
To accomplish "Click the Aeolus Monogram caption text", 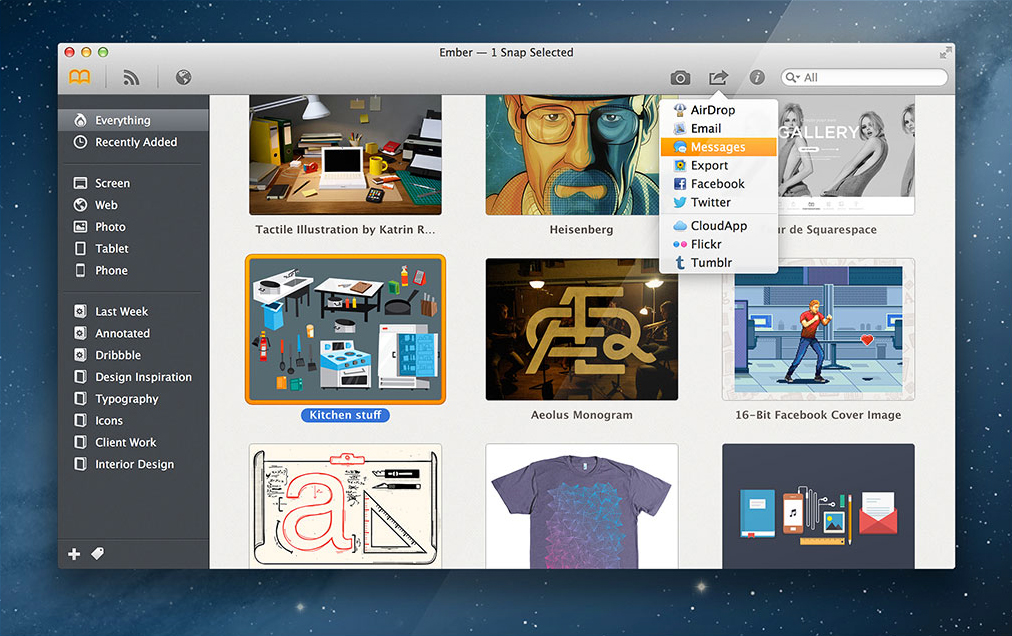I will tap(582, 415).
